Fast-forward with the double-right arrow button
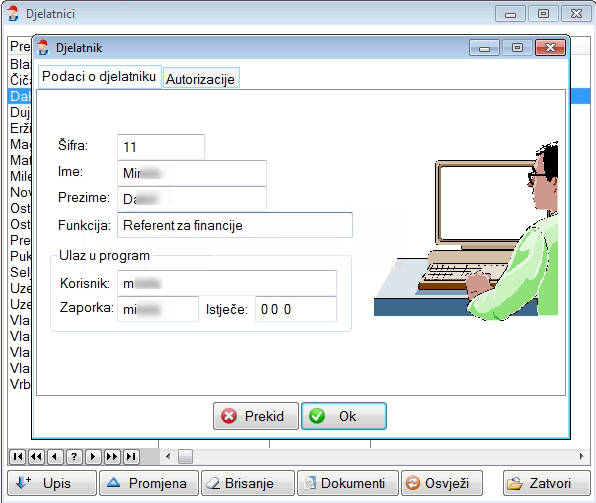Viewport: 596px width, 503px height. tap(112, 456)
